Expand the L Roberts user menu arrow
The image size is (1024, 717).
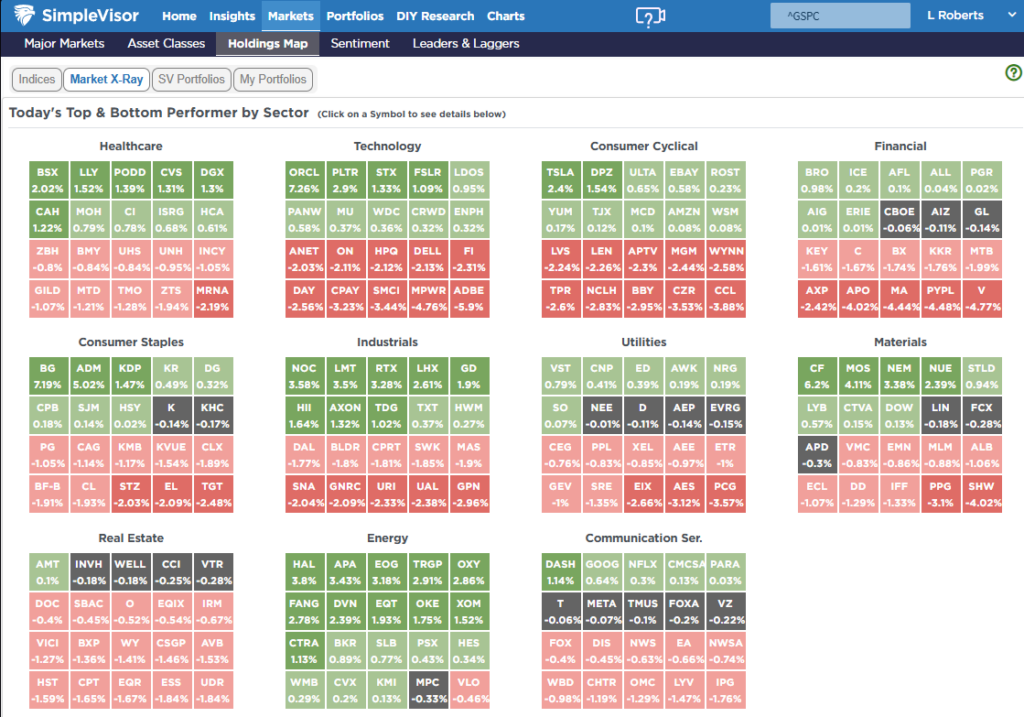(x=1012, y=14)
